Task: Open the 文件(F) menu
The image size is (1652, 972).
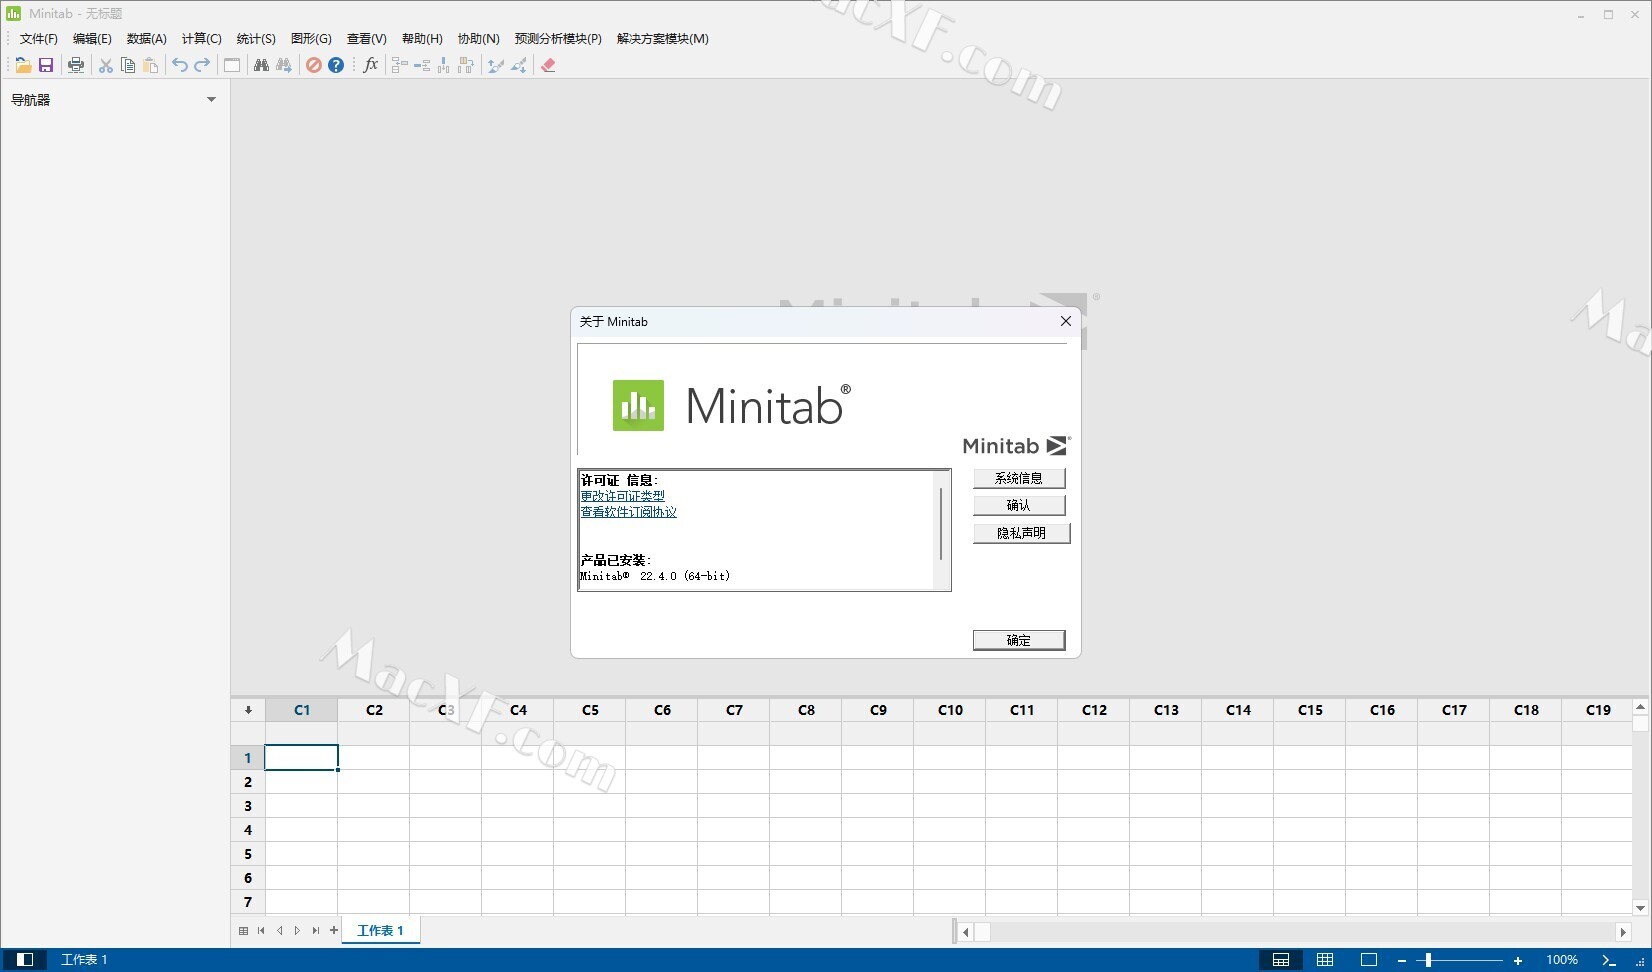Action: (39, 38)
